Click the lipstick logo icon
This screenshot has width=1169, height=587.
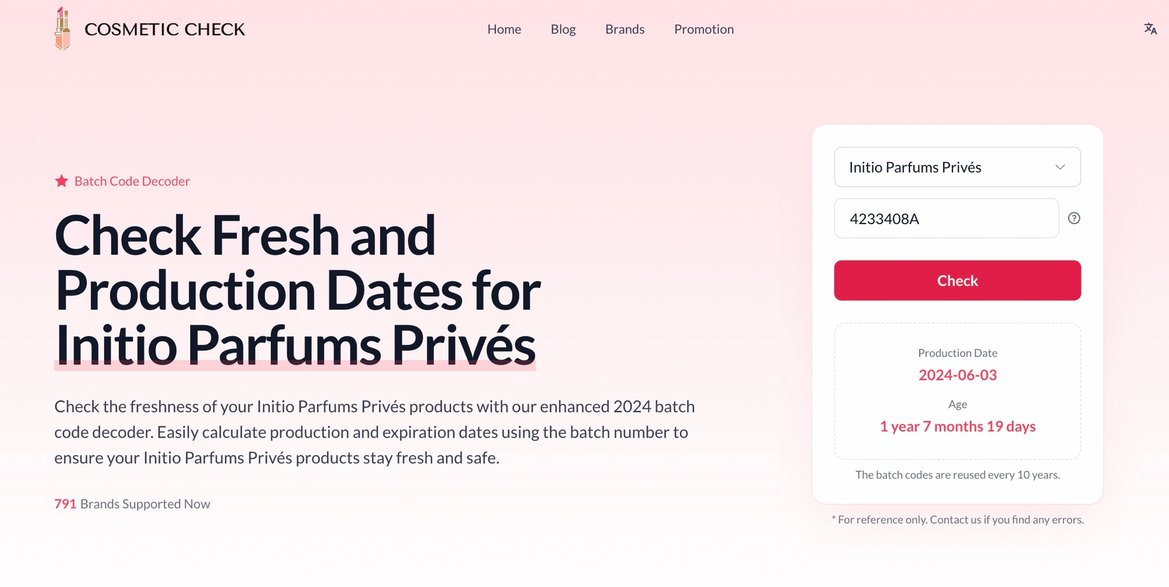[62, 29]
